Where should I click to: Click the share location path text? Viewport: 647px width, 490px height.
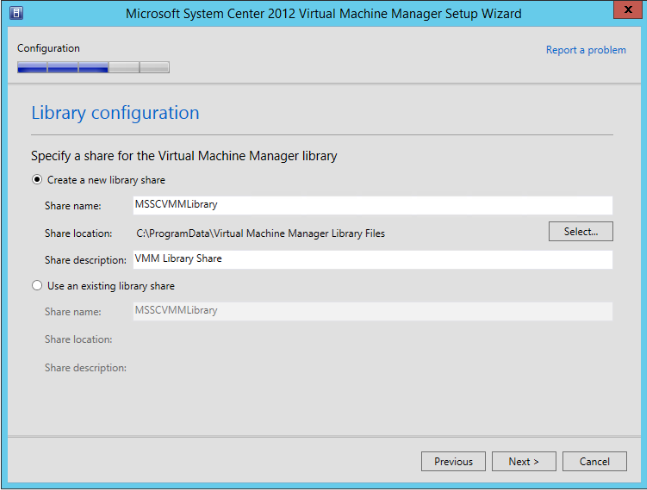pyautogui.click(x=260, y=233)
